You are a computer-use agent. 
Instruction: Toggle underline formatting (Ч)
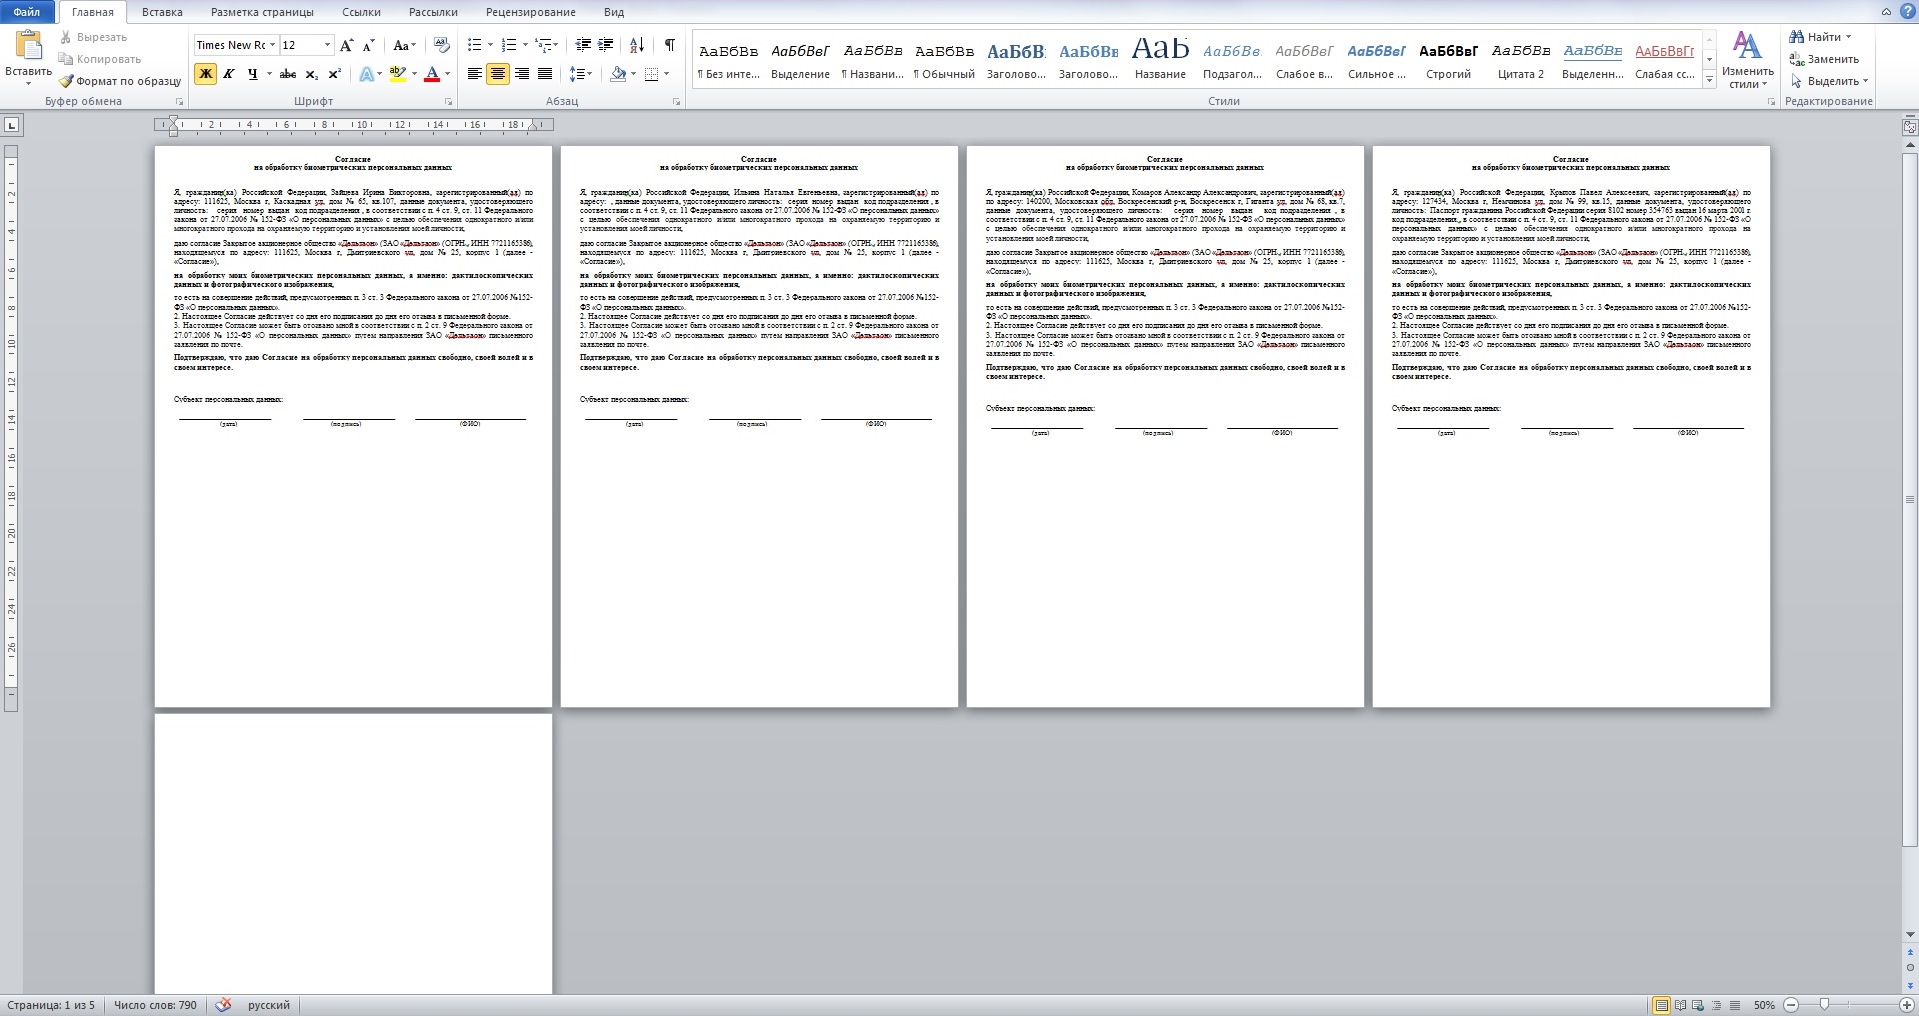(x=252, y=74)
